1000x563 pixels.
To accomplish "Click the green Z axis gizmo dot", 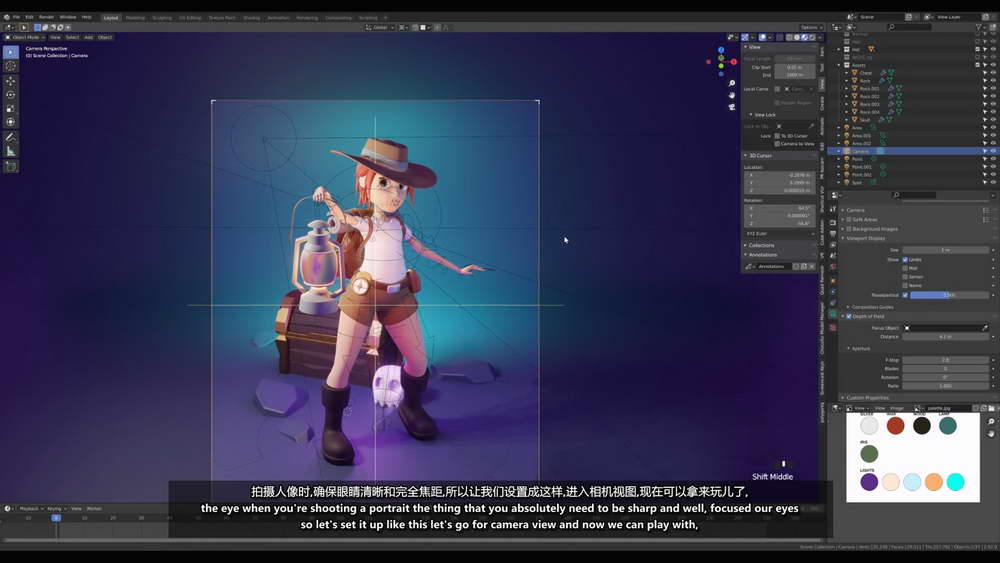I will coord(721,66).
